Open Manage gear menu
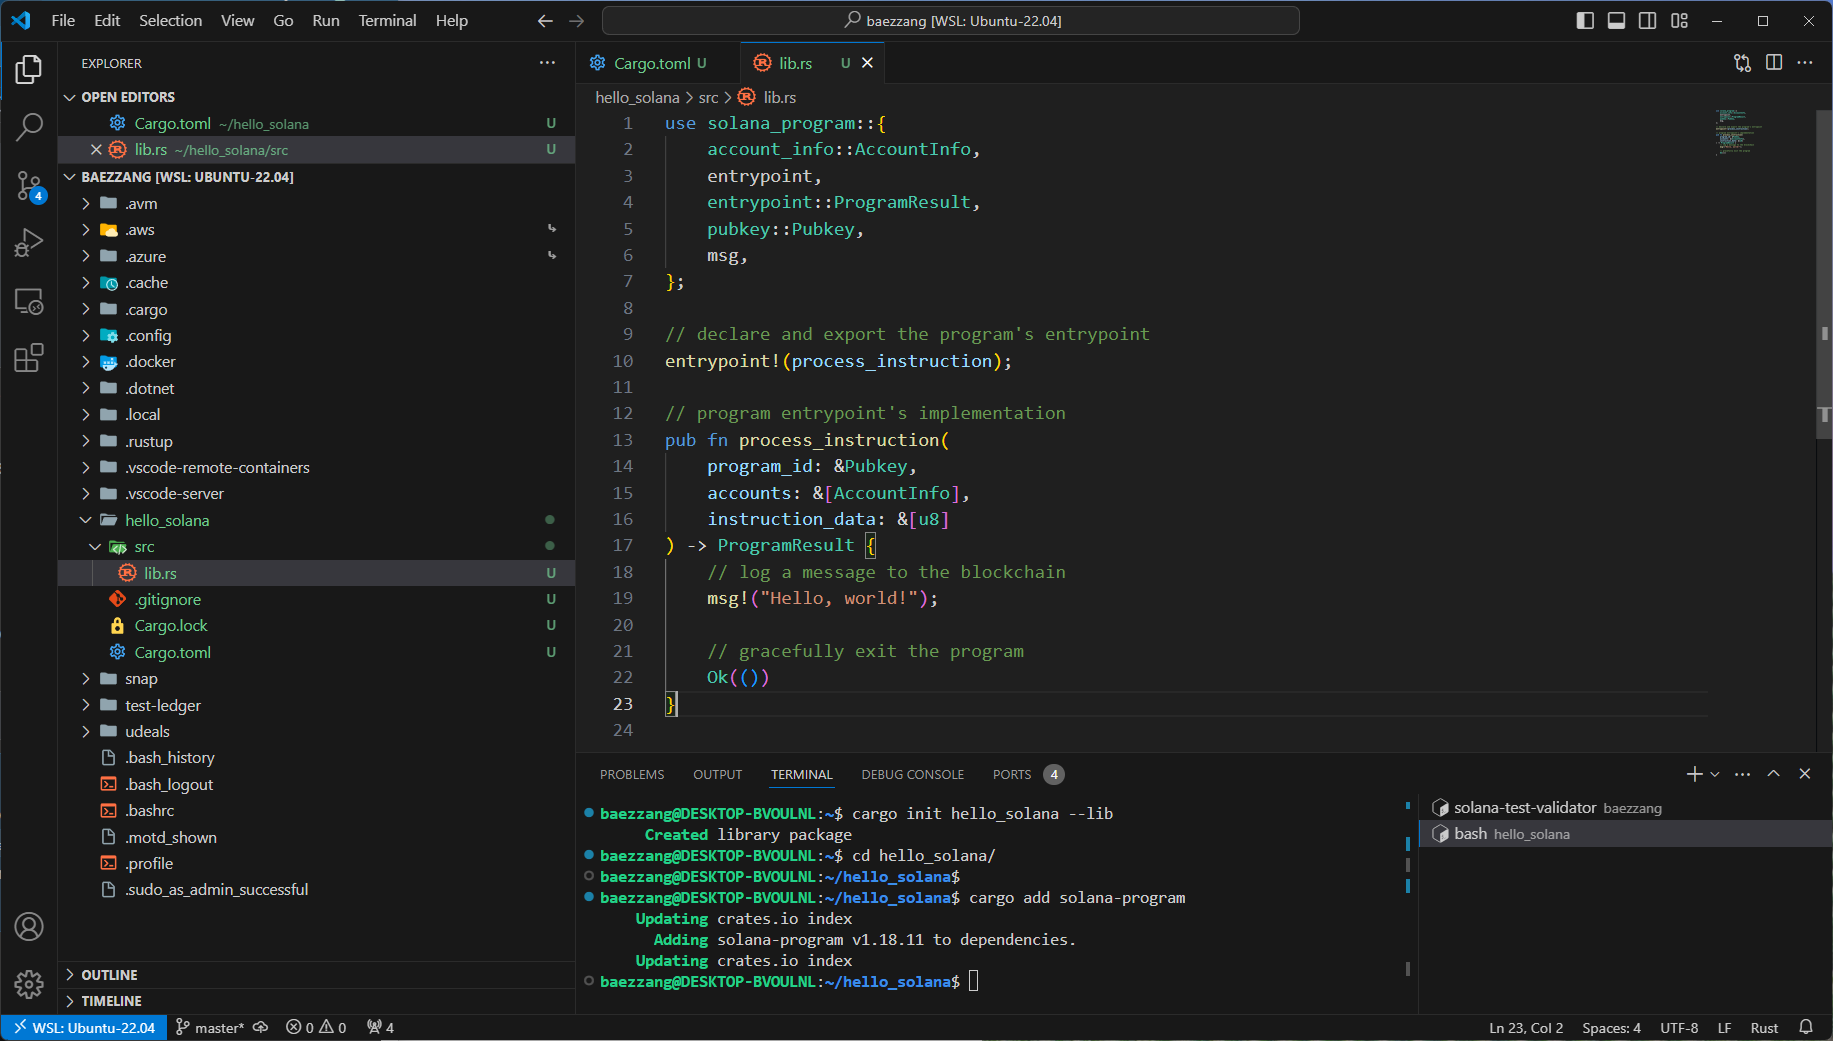Screen dimensions: 1833x1041 [x=29, y=985]
